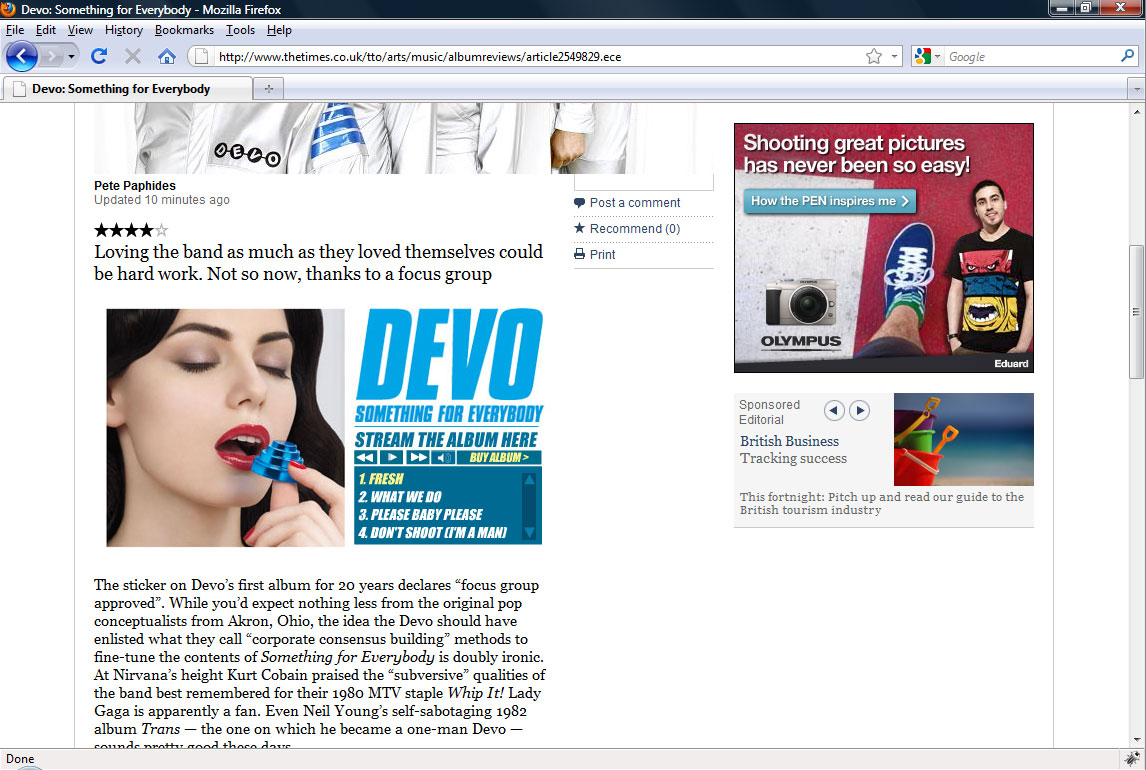Click the Recommend (0) link
This screenshot has height=770, width=1146.
pos(634,229)
